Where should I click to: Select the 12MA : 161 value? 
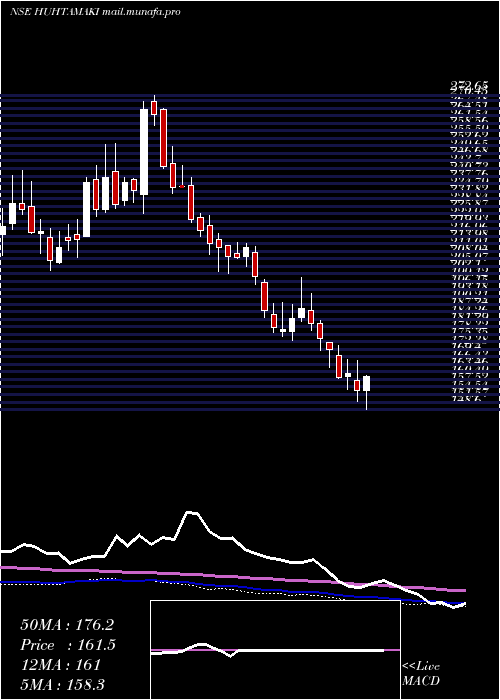(60, 665)
